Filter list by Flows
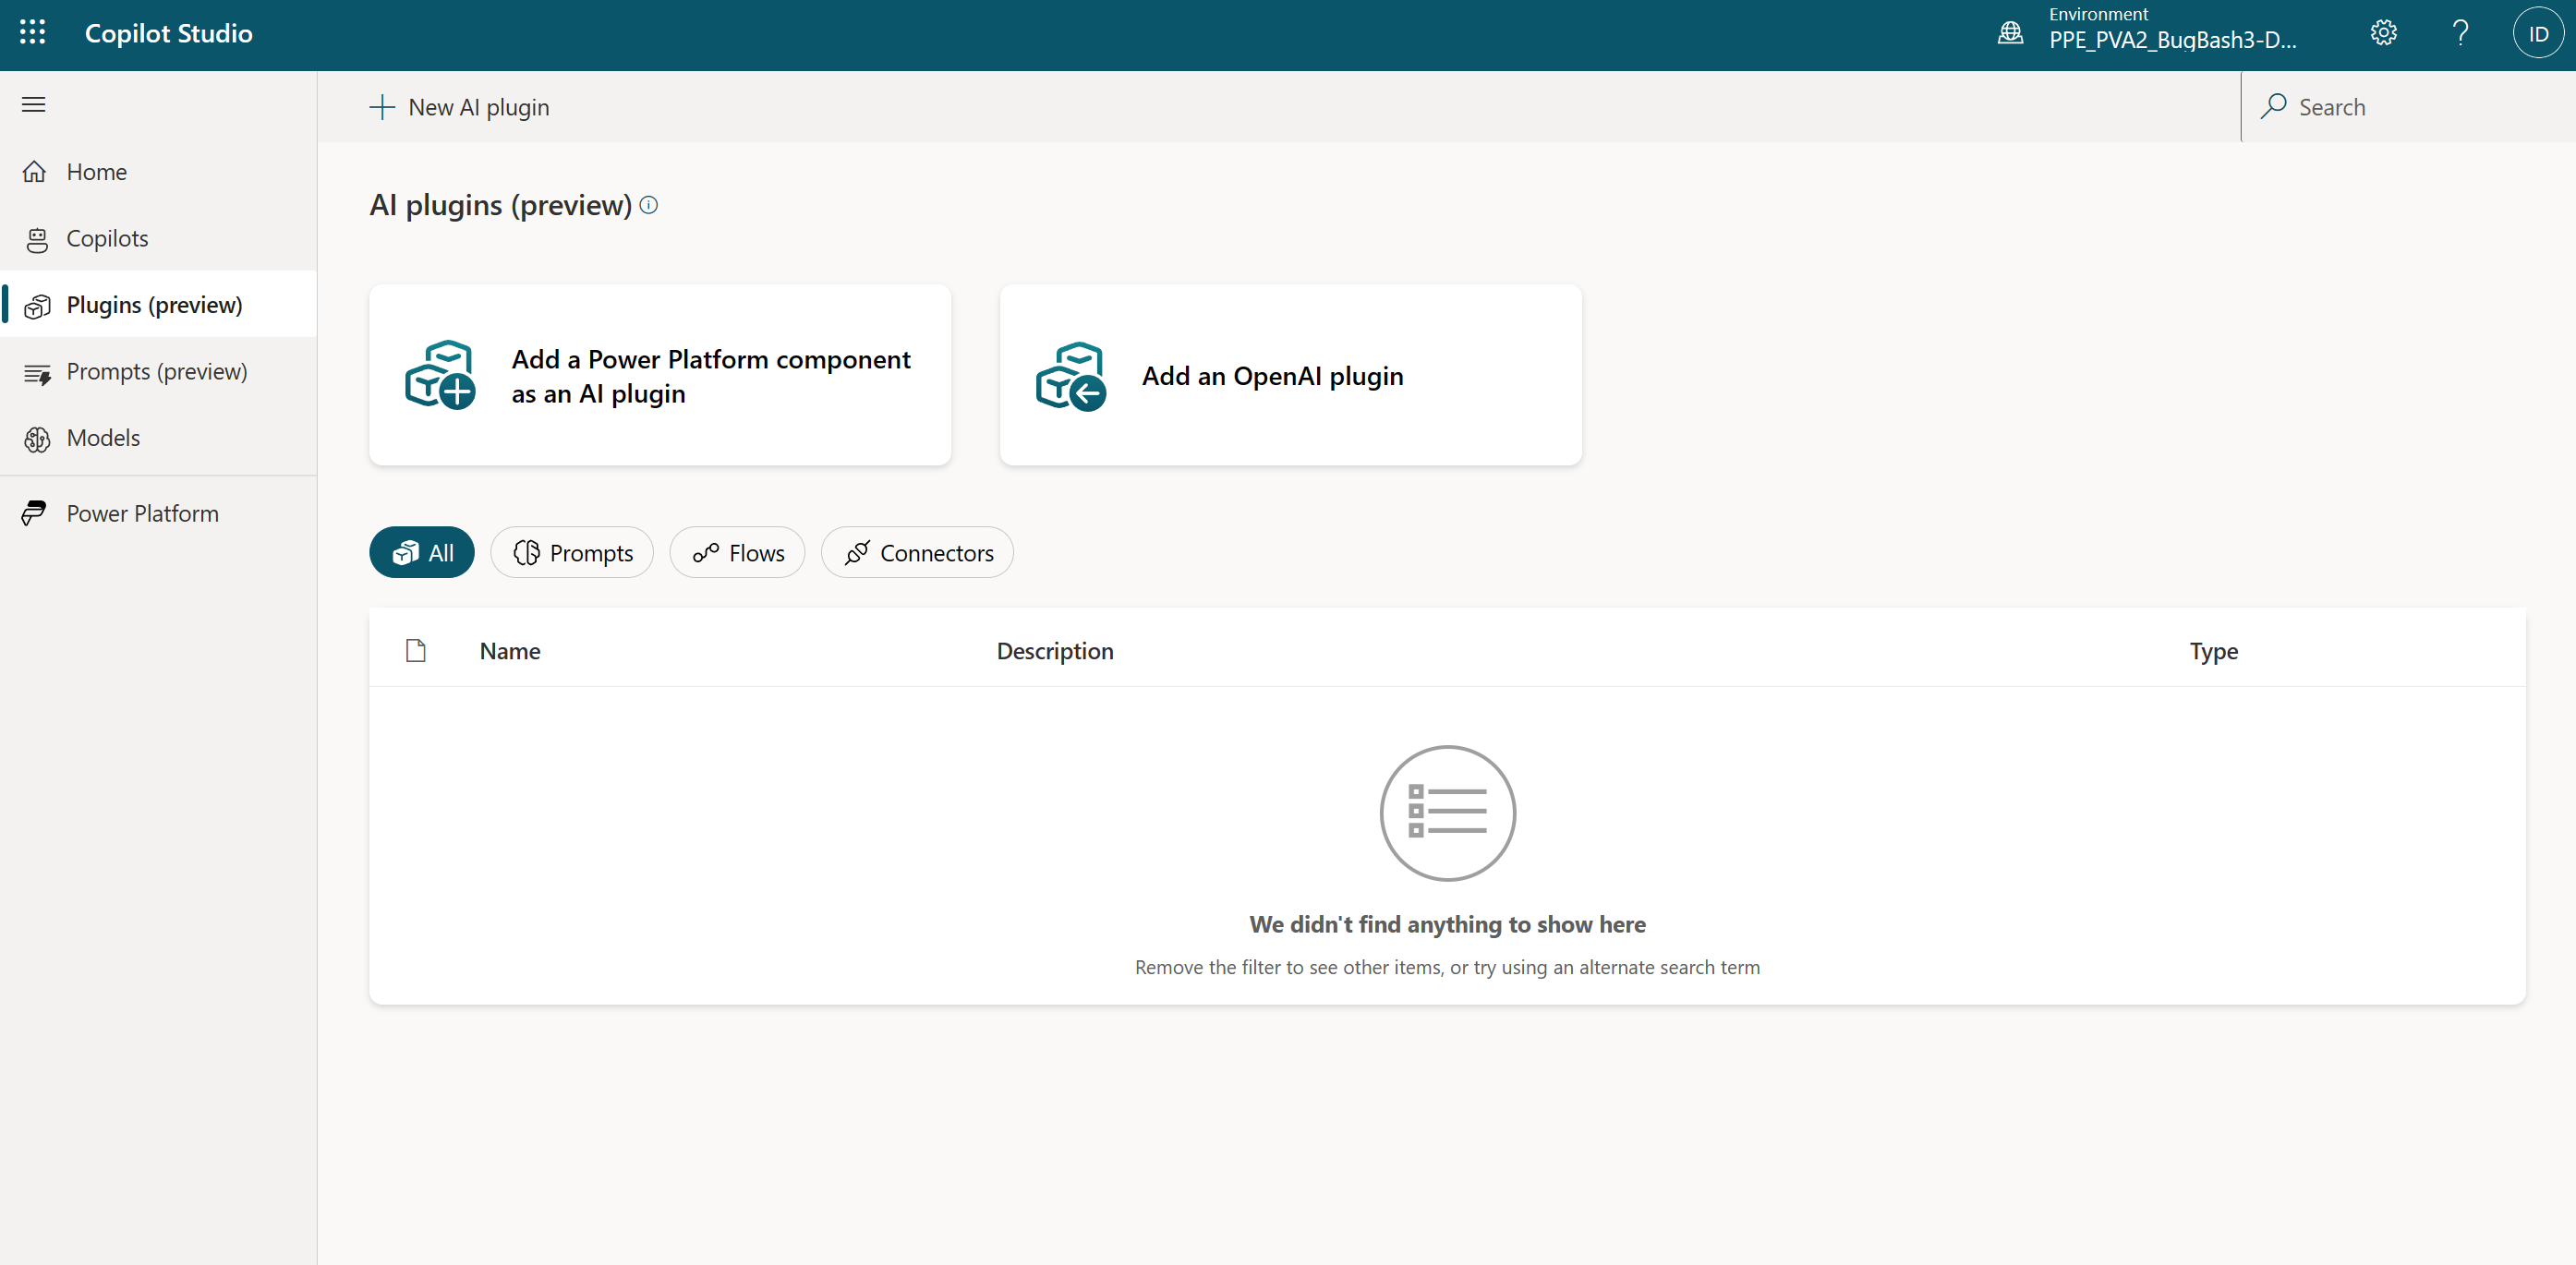2576x1265 pixels. coord(738,552)
